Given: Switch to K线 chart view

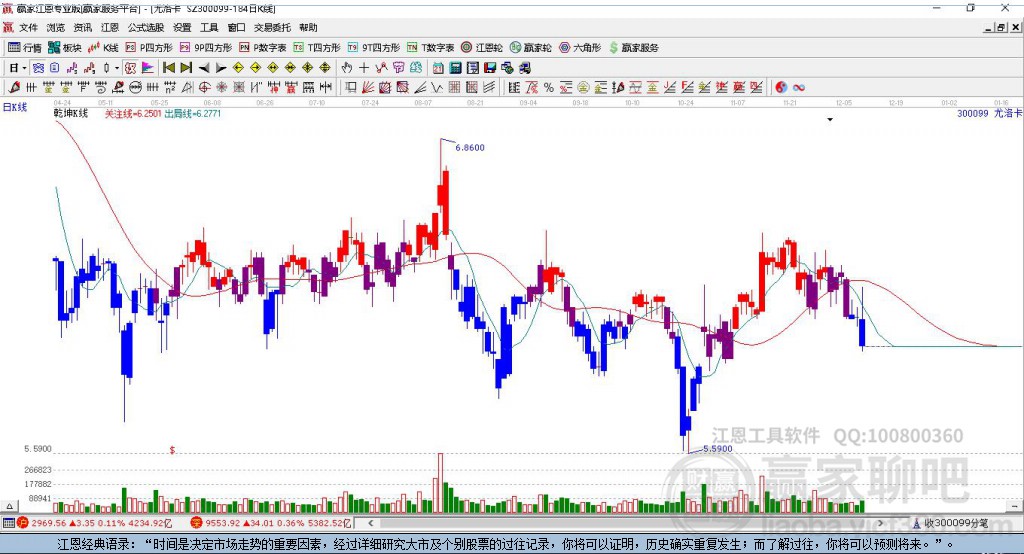Looking at the screenshot, I should click(103, 48).
